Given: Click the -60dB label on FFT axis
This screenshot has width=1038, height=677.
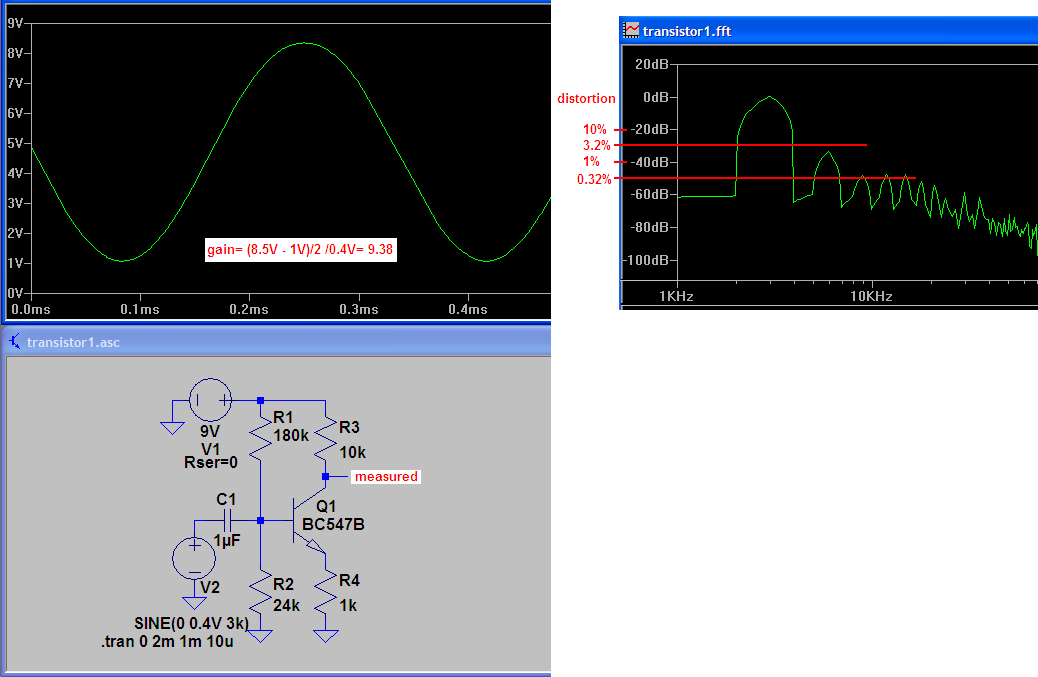Looking at the screenshot, I should pos(649,194).
